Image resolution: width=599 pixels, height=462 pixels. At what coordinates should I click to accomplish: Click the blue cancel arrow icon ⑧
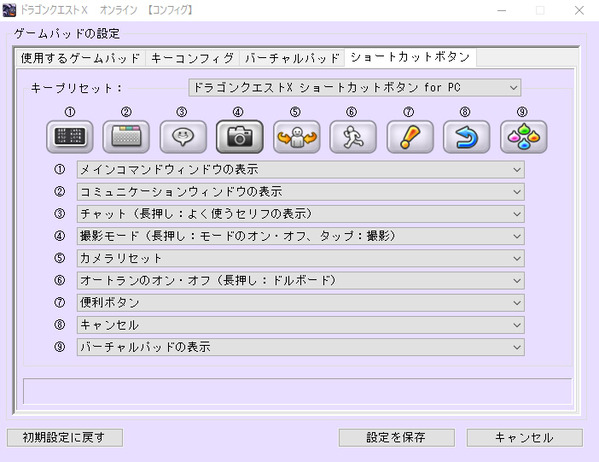(466, 137)
